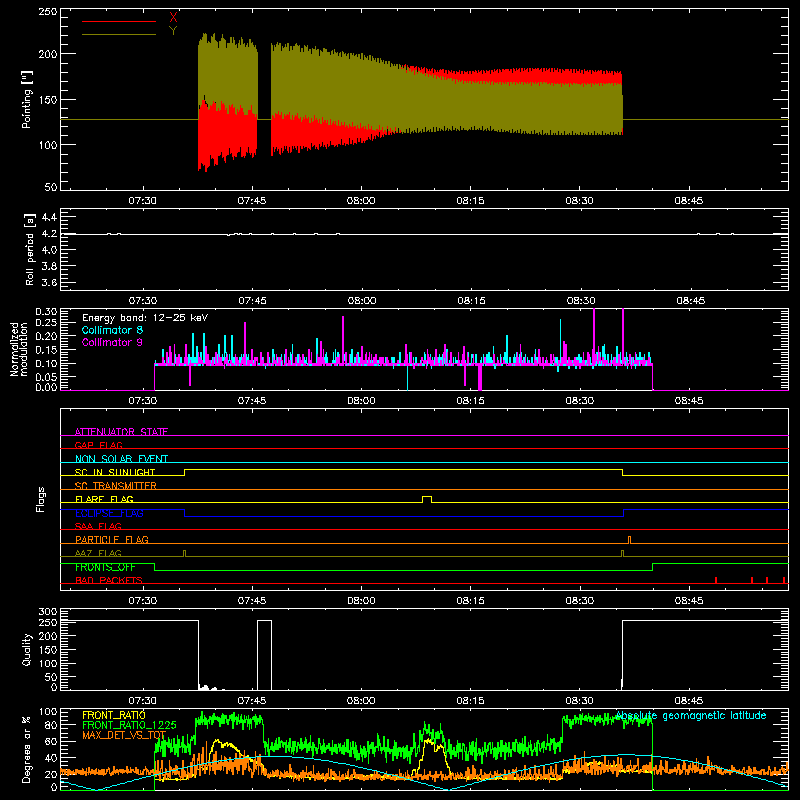Image resolution: width=800 pixels, height=800 pixels.
Task: Click the 3.6 tick on Roll period axis
Action: pyautogui.click(x=49, y=282)
